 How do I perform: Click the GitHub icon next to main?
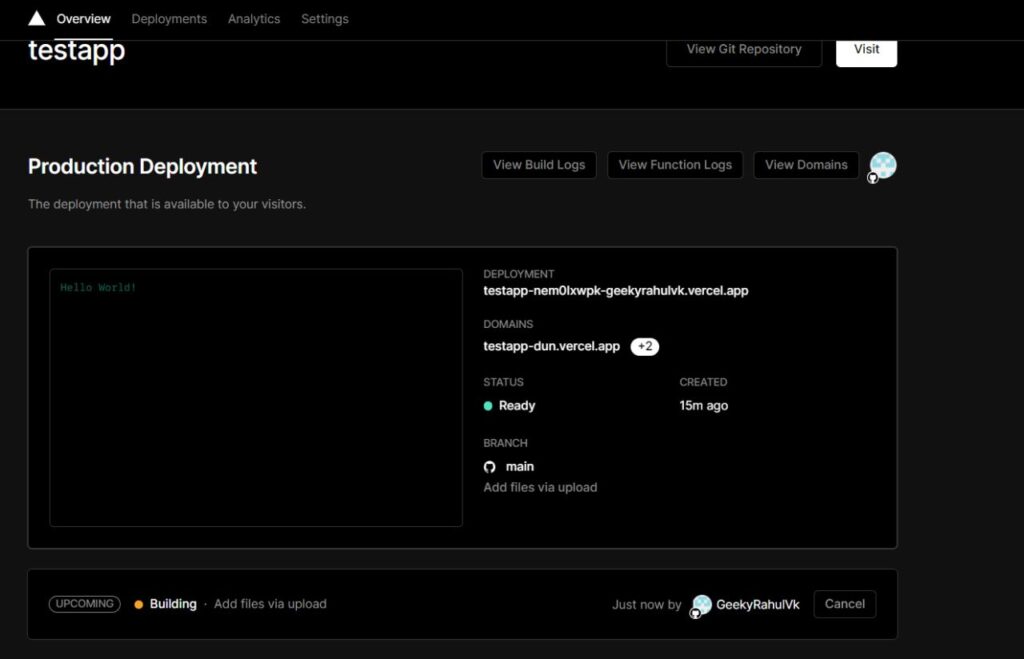click(x=490, y=467)
